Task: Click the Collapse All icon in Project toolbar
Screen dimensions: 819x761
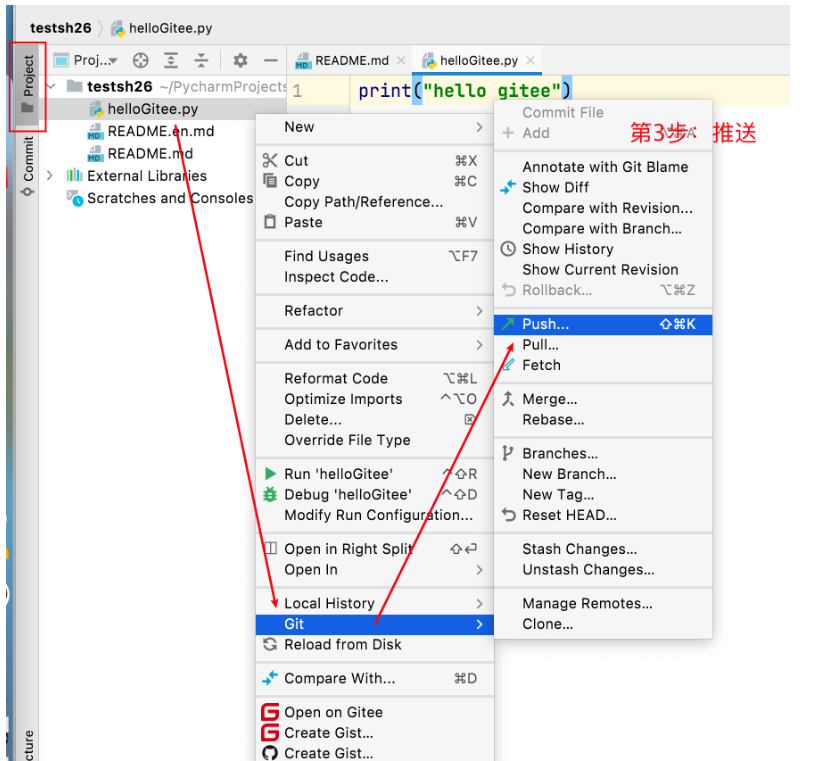Action: (x=201, y=61)
